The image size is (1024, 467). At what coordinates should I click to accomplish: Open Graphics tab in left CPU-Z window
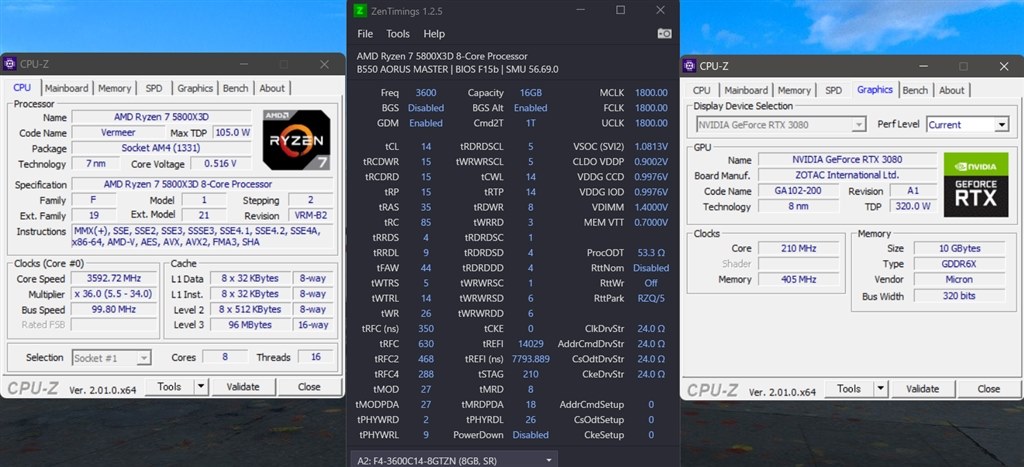(x=195, y=88)
